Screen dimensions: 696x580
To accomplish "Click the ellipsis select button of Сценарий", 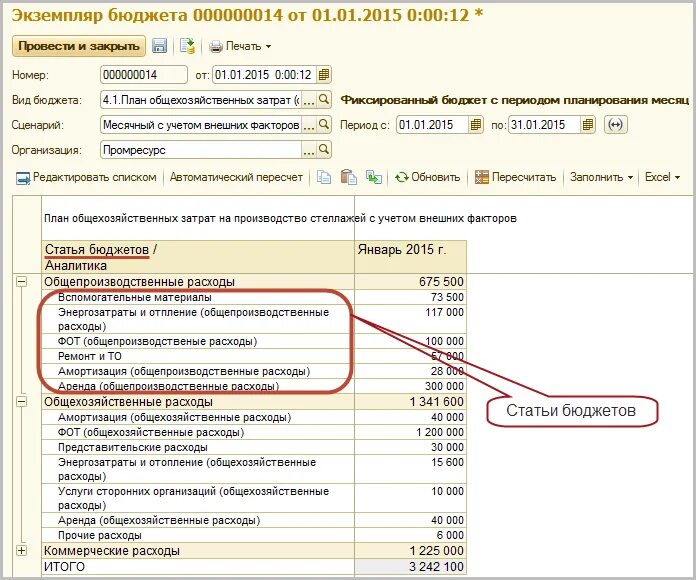I will 309,125.
